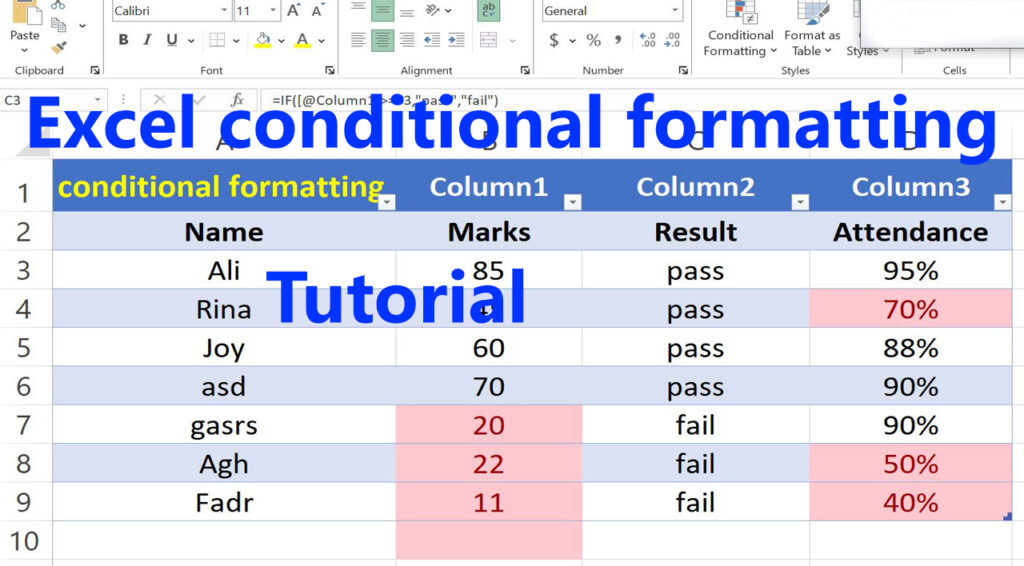Open the underline style dropdown arrow

[191, 40]
